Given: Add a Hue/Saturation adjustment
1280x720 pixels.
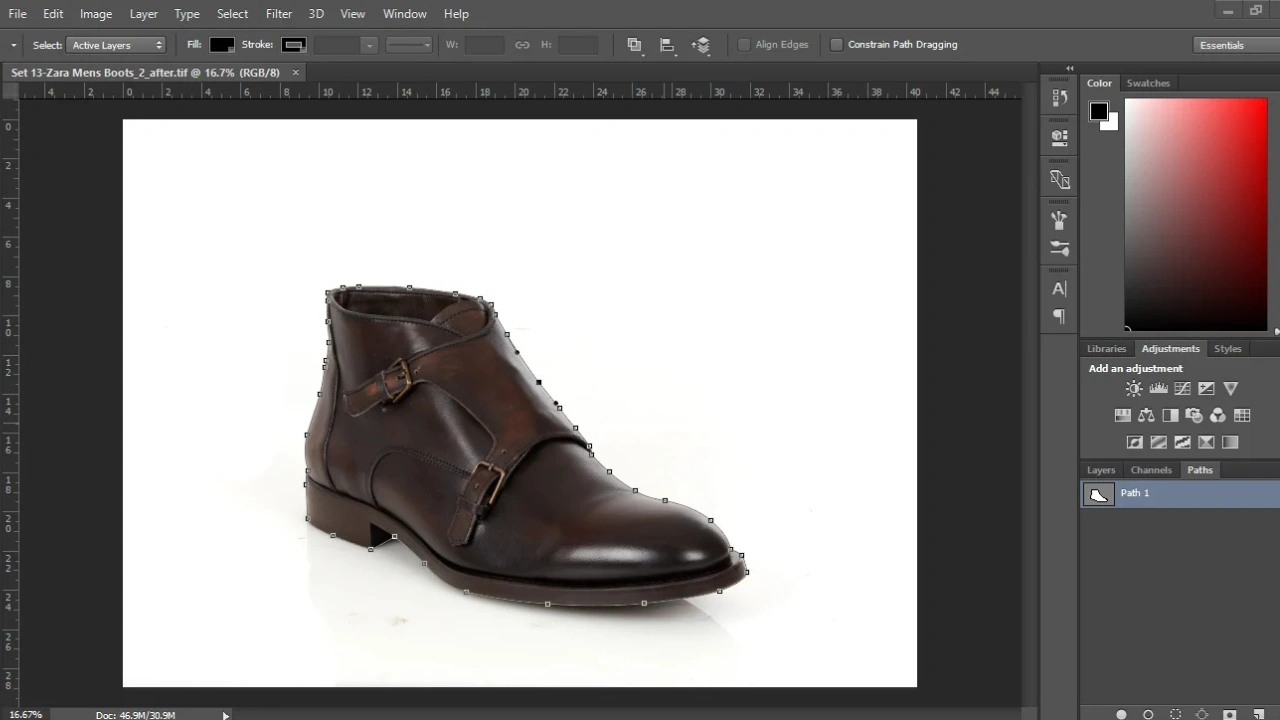Looking at the screenshot, I should click(x=1122, y=415).
